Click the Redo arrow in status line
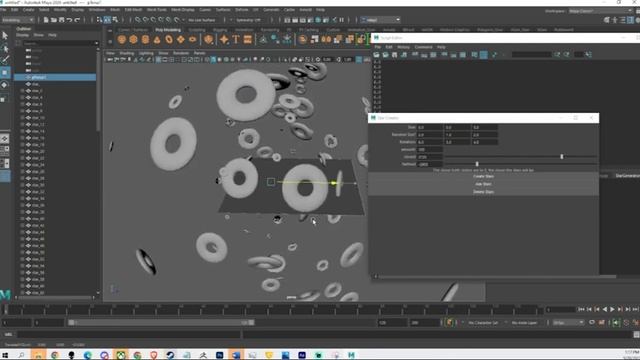Viewport: 640px width, 360px height. tap(77, 20)
